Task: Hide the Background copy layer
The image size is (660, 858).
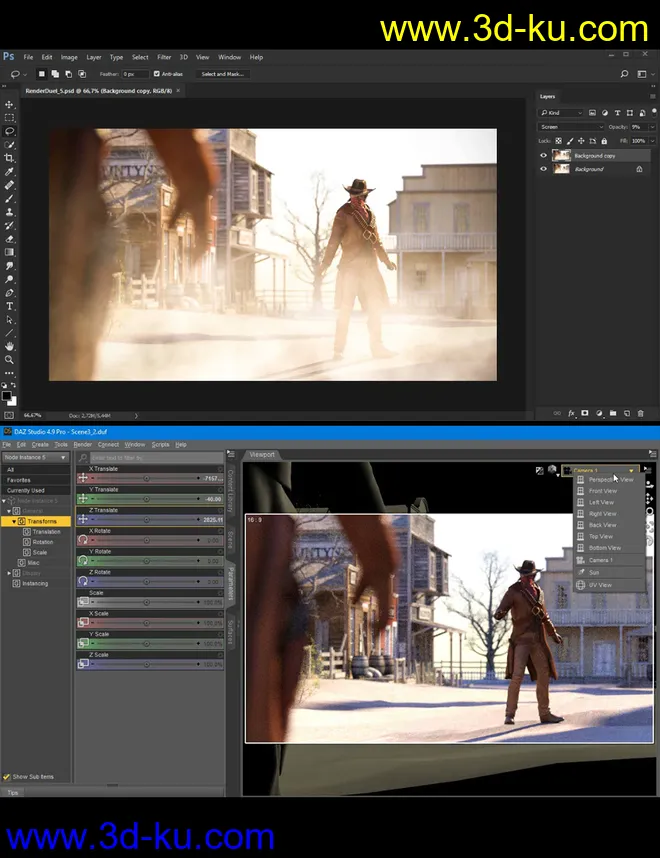Action: tap(544, 156)
